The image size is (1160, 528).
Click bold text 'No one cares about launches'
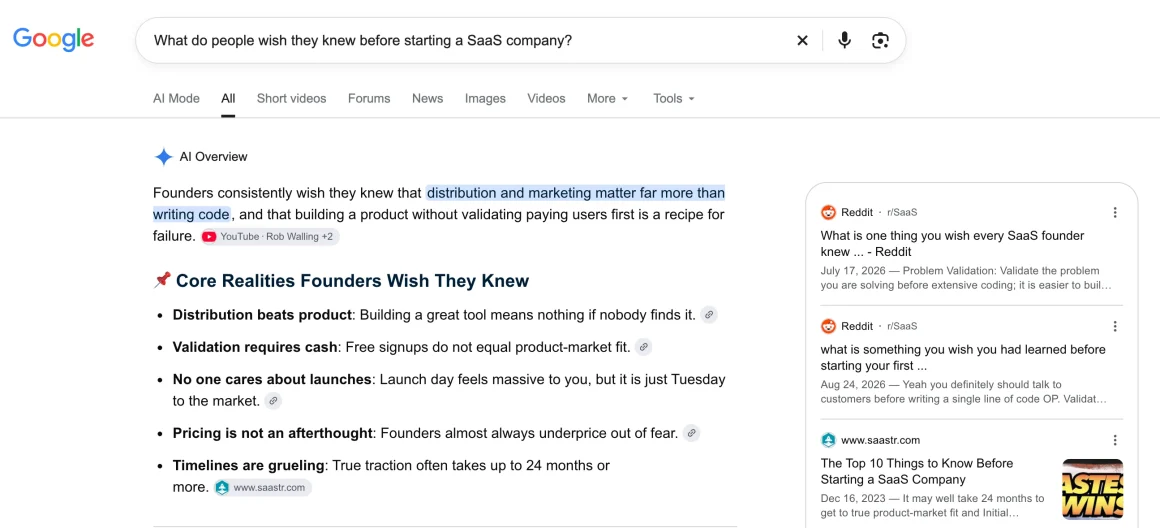272,379
